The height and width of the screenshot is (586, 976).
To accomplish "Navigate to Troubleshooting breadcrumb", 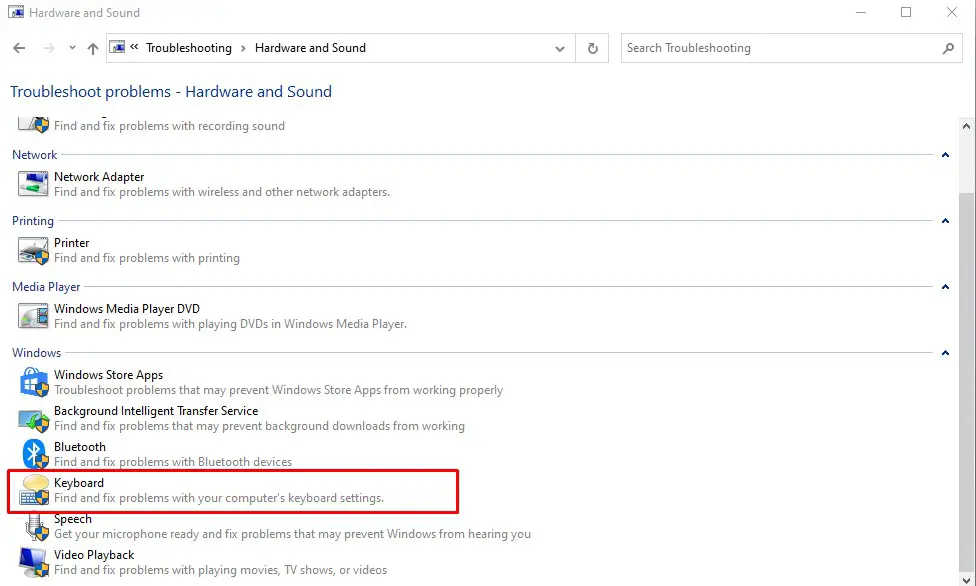I will (189, 48).
